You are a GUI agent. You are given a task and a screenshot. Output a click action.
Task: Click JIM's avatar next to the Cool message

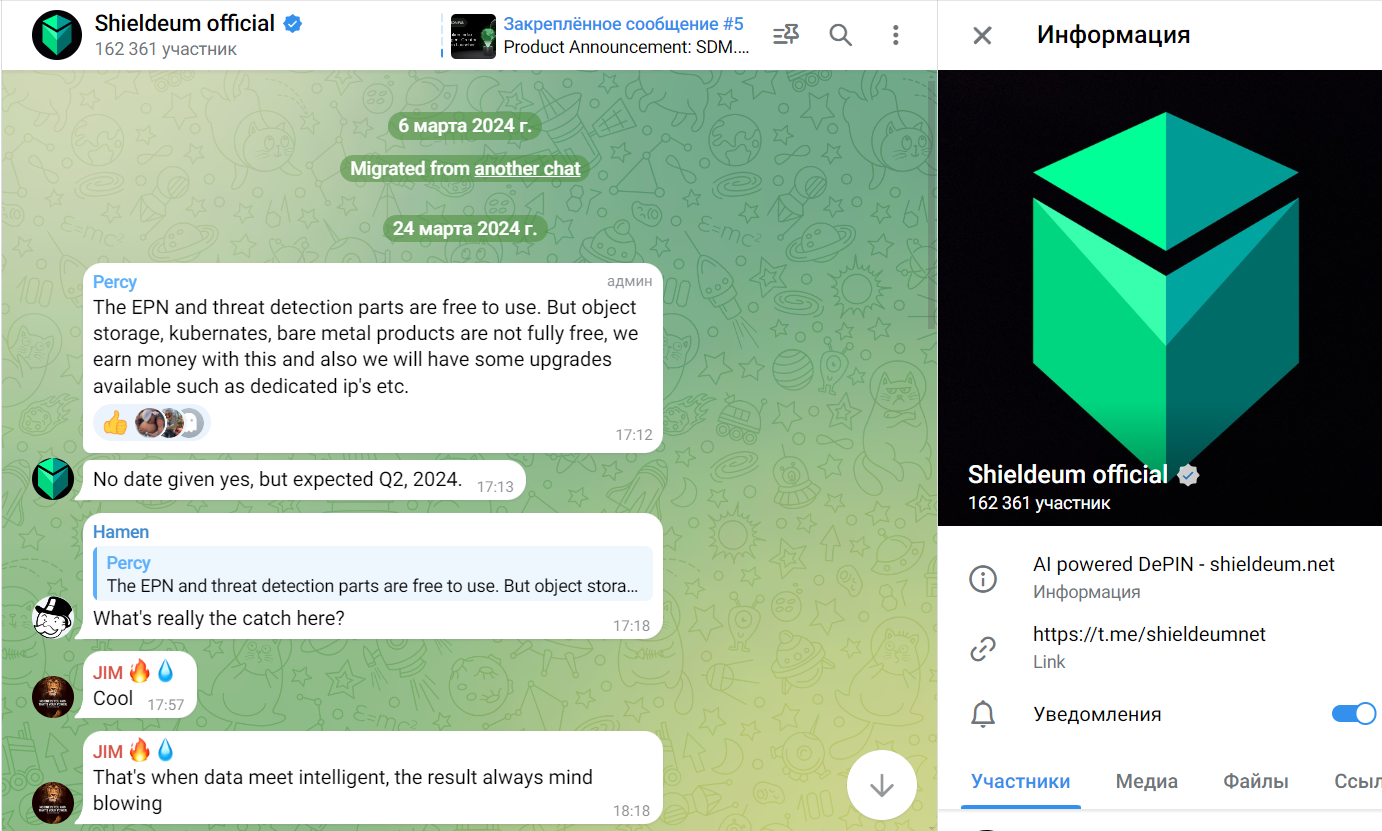coord(53,696)
